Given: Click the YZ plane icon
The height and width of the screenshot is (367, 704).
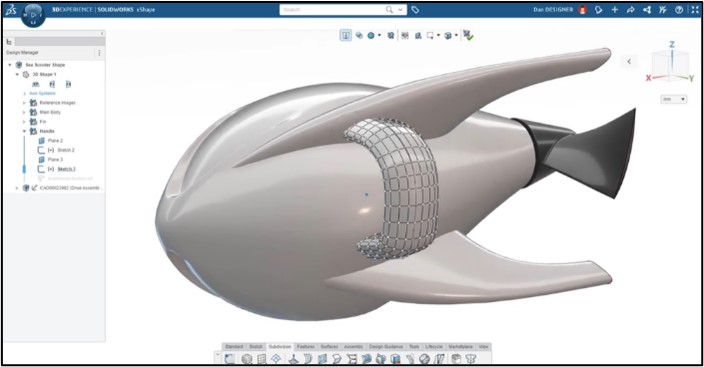Looking at the screenshot, I should click(52, 84).
